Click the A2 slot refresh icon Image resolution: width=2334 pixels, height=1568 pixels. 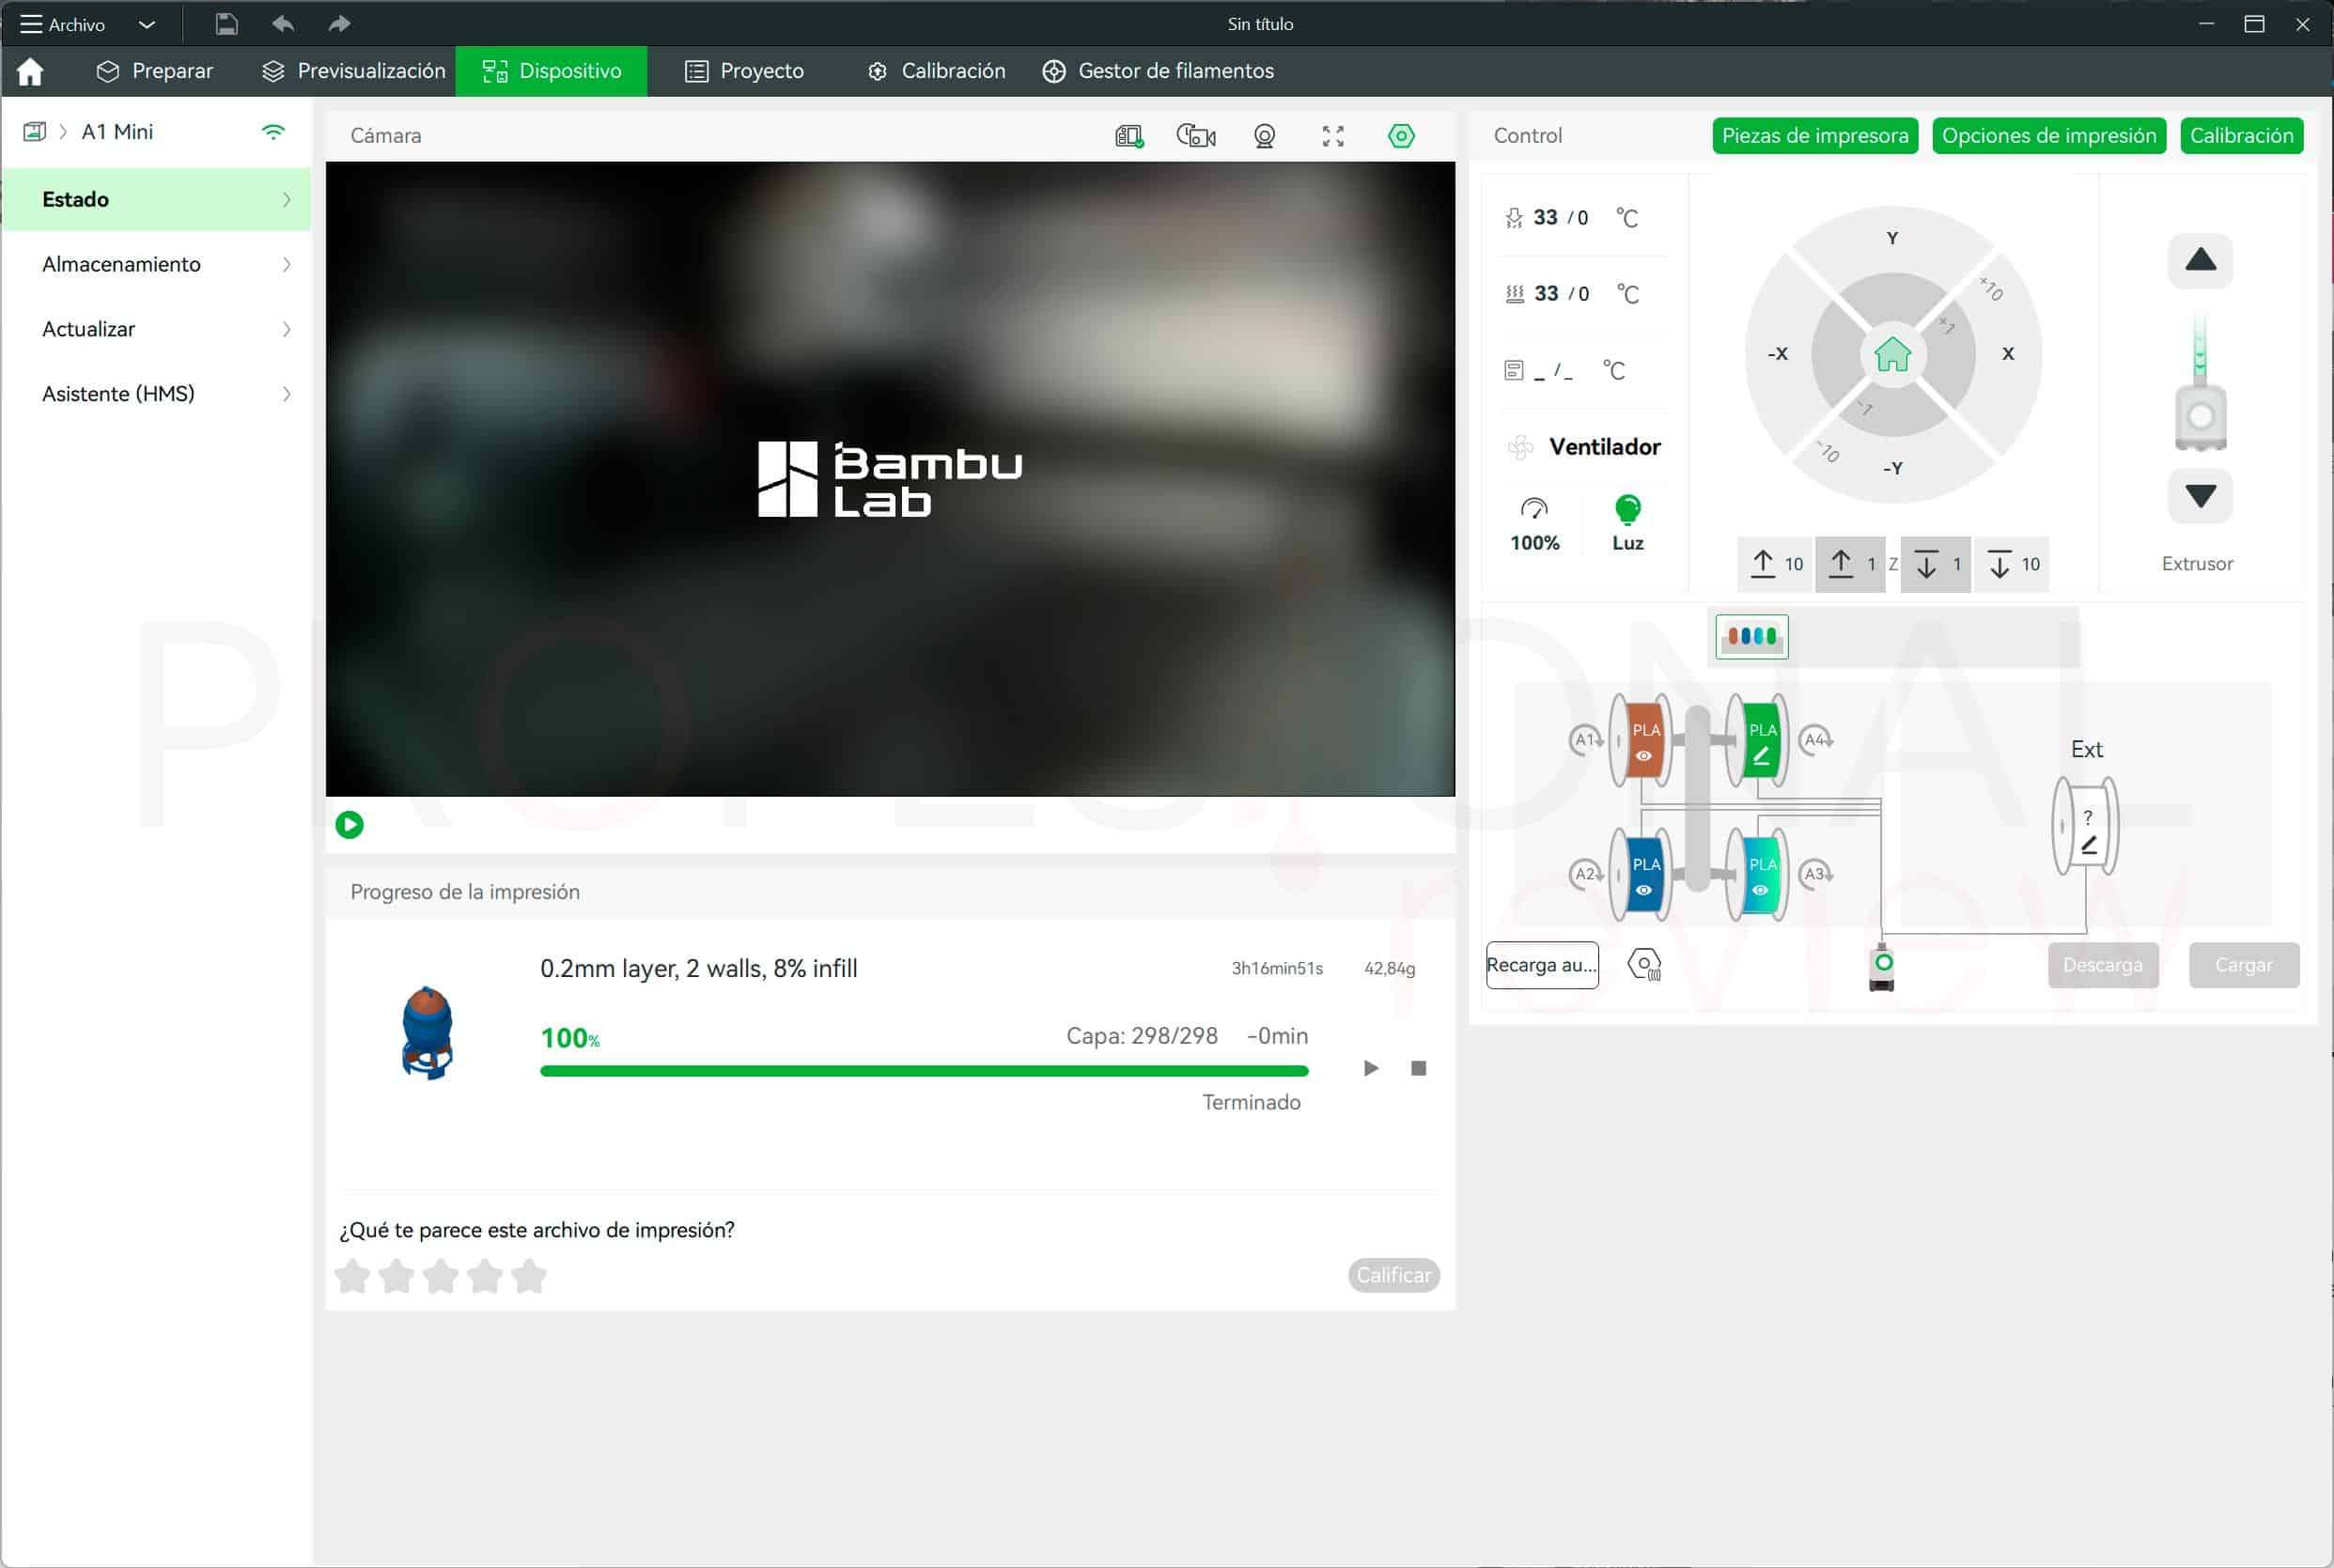[x=1587, y=874]
